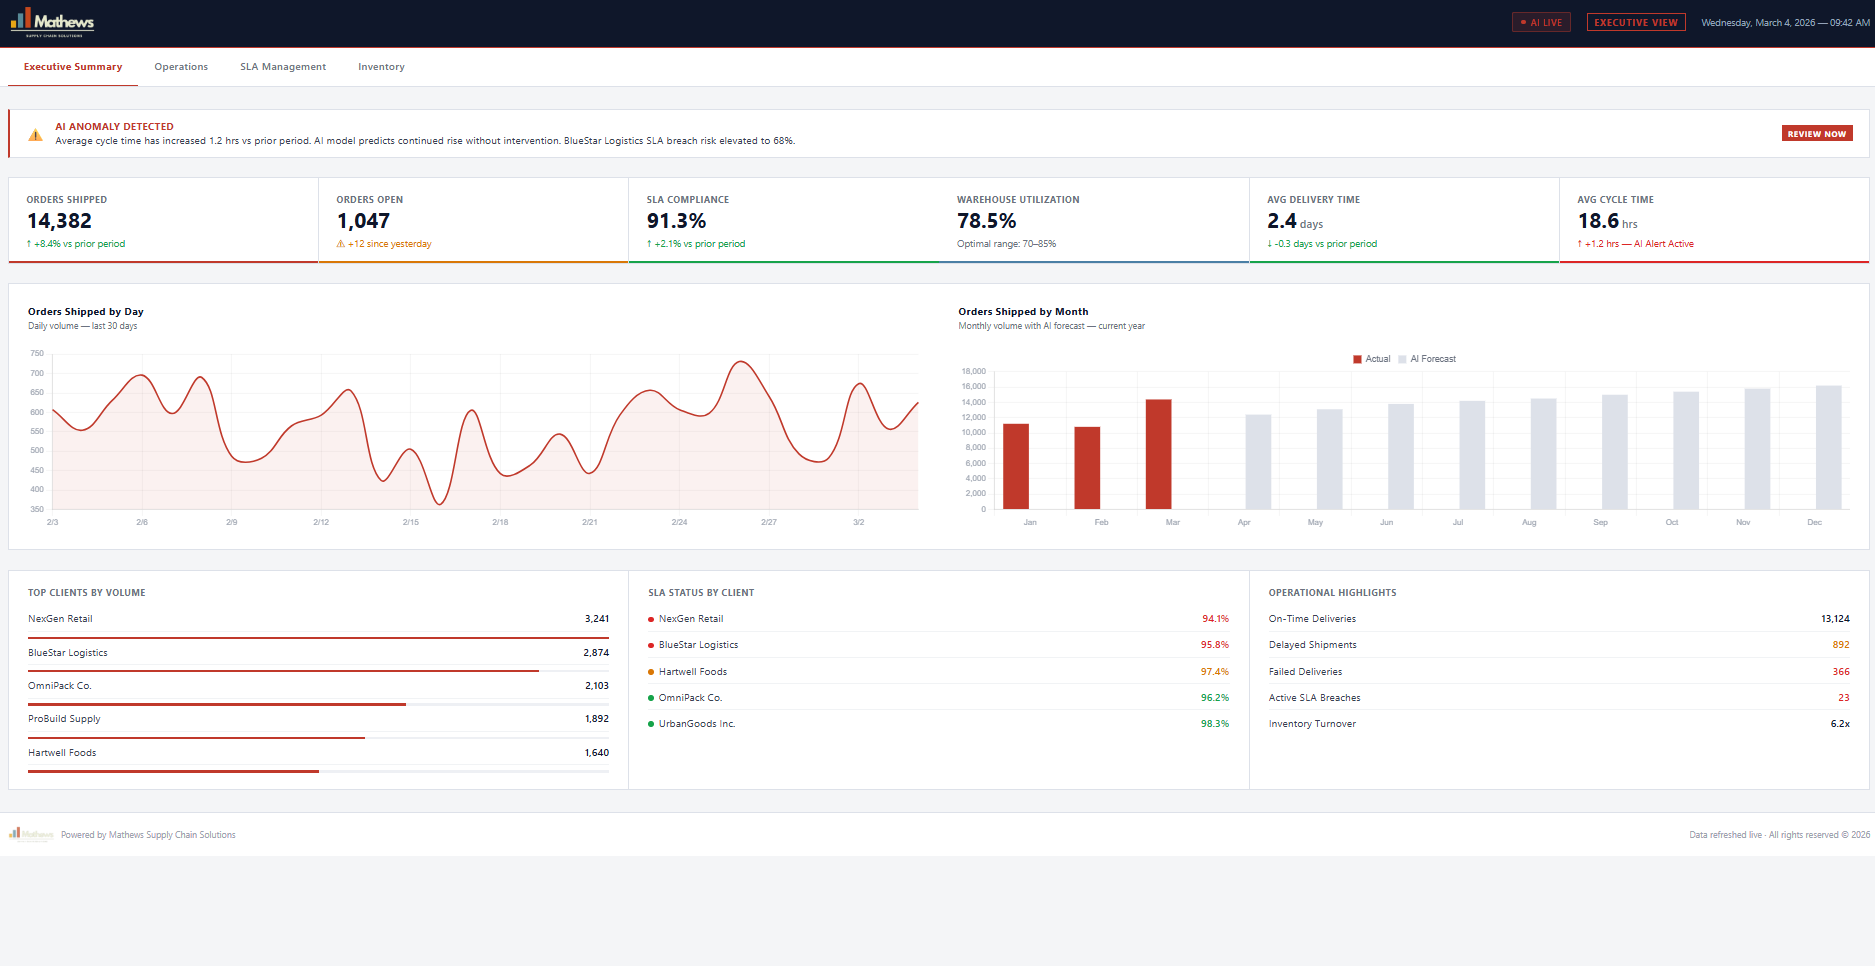The image size is (1875, 966).
Task: Click the January actual bar
Action: [x=1016, y=466]
